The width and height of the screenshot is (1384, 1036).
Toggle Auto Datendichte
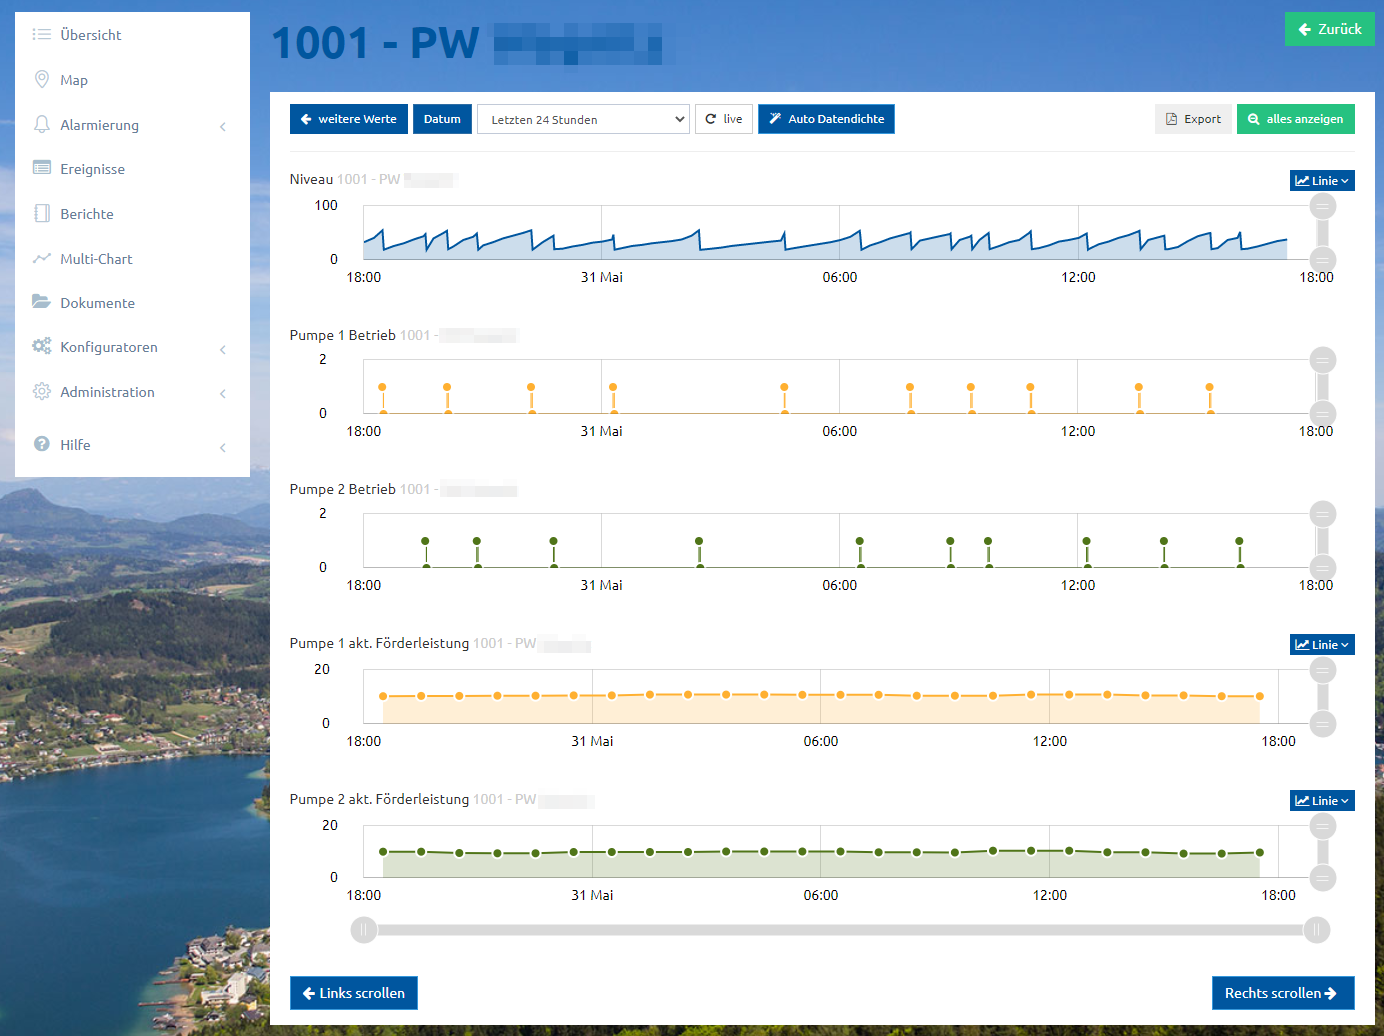(x=826, y=119)
